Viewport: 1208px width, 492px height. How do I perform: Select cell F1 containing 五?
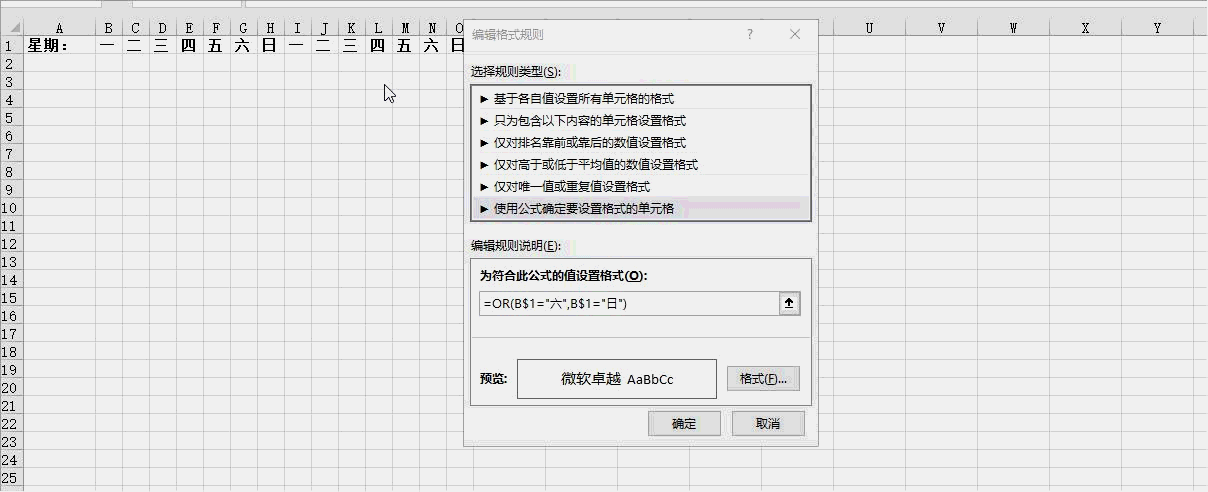tap(216, 45)
